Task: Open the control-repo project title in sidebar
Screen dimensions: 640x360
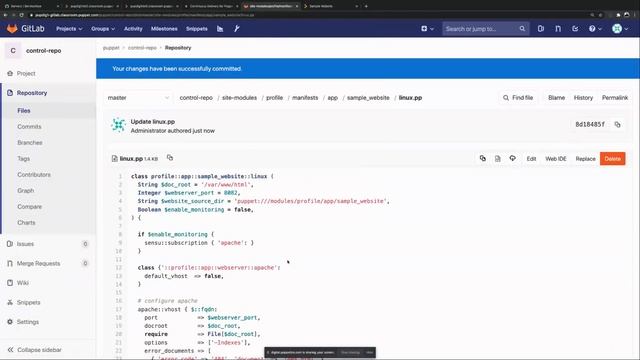Action: coord(43,51)
